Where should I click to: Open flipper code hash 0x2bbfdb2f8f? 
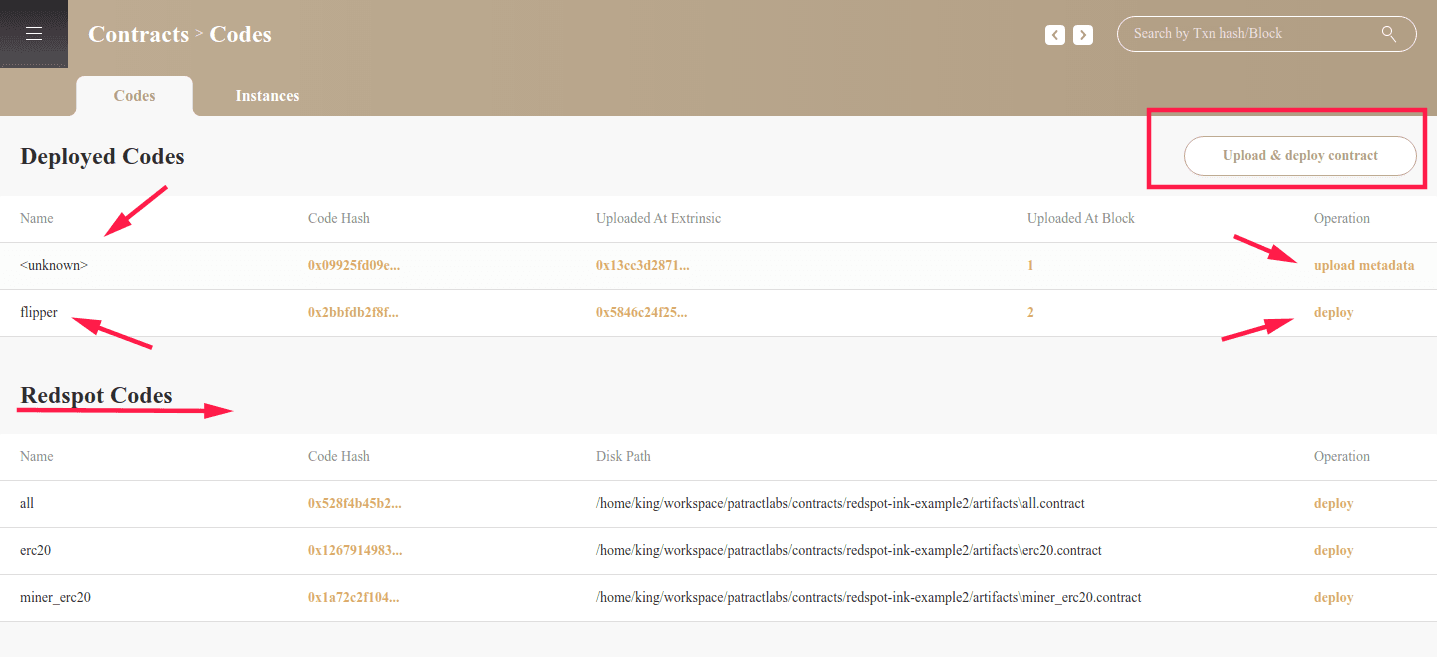[354, 313]
